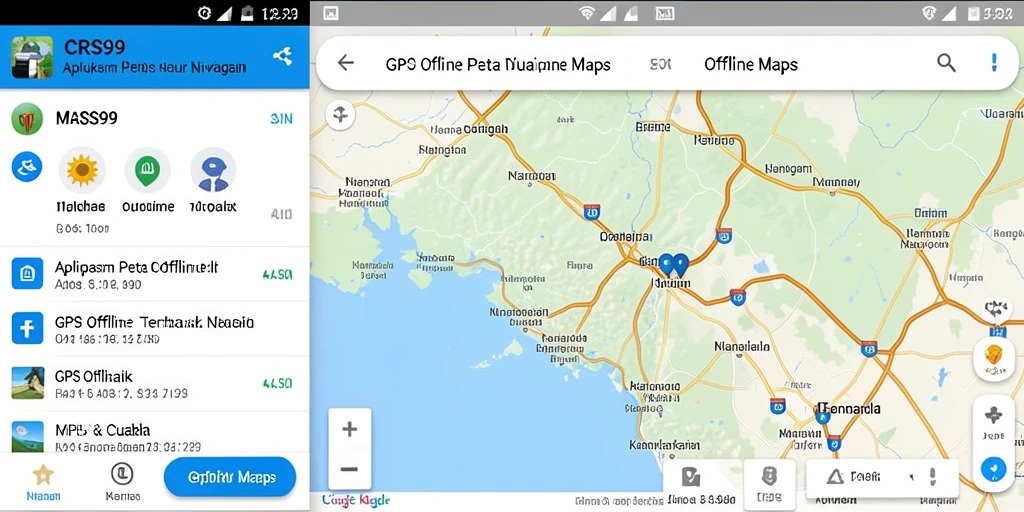
Task: Tap the directional pad icon on right side
Action: point(993,414)
